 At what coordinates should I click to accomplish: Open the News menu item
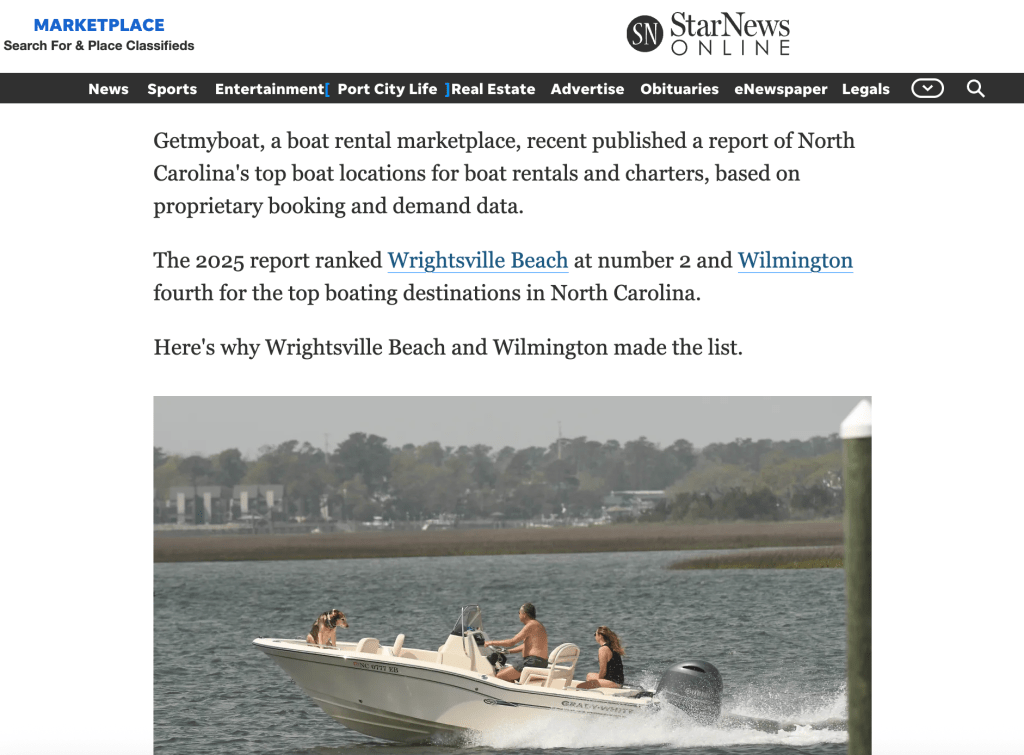tap(108, 89)
